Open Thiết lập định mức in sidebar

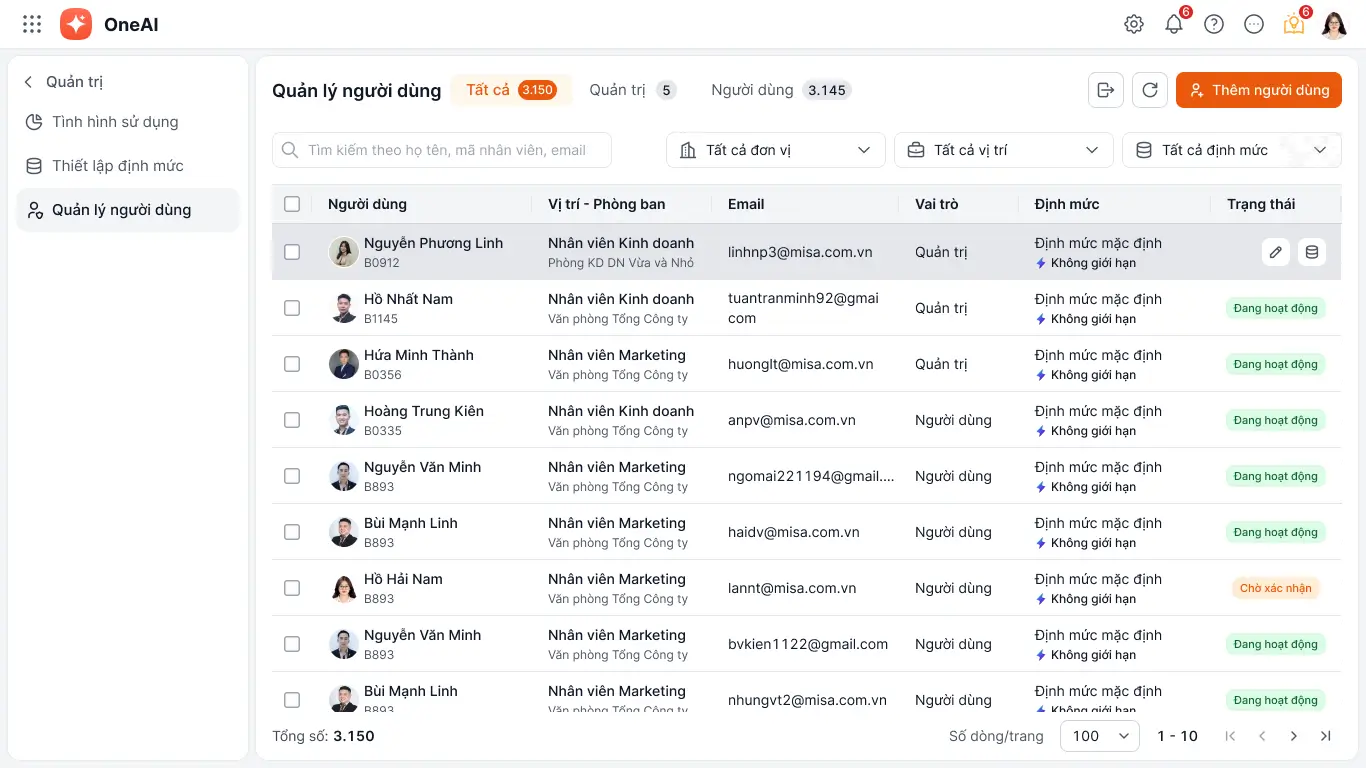click(x=118, y=166)
